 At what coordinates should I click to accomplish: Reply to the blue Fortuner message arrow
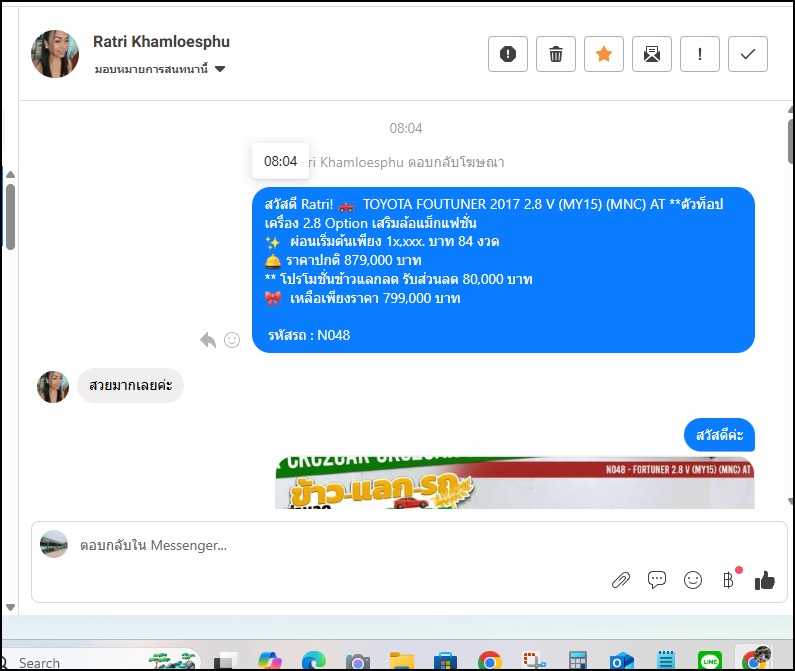[208, 340]
